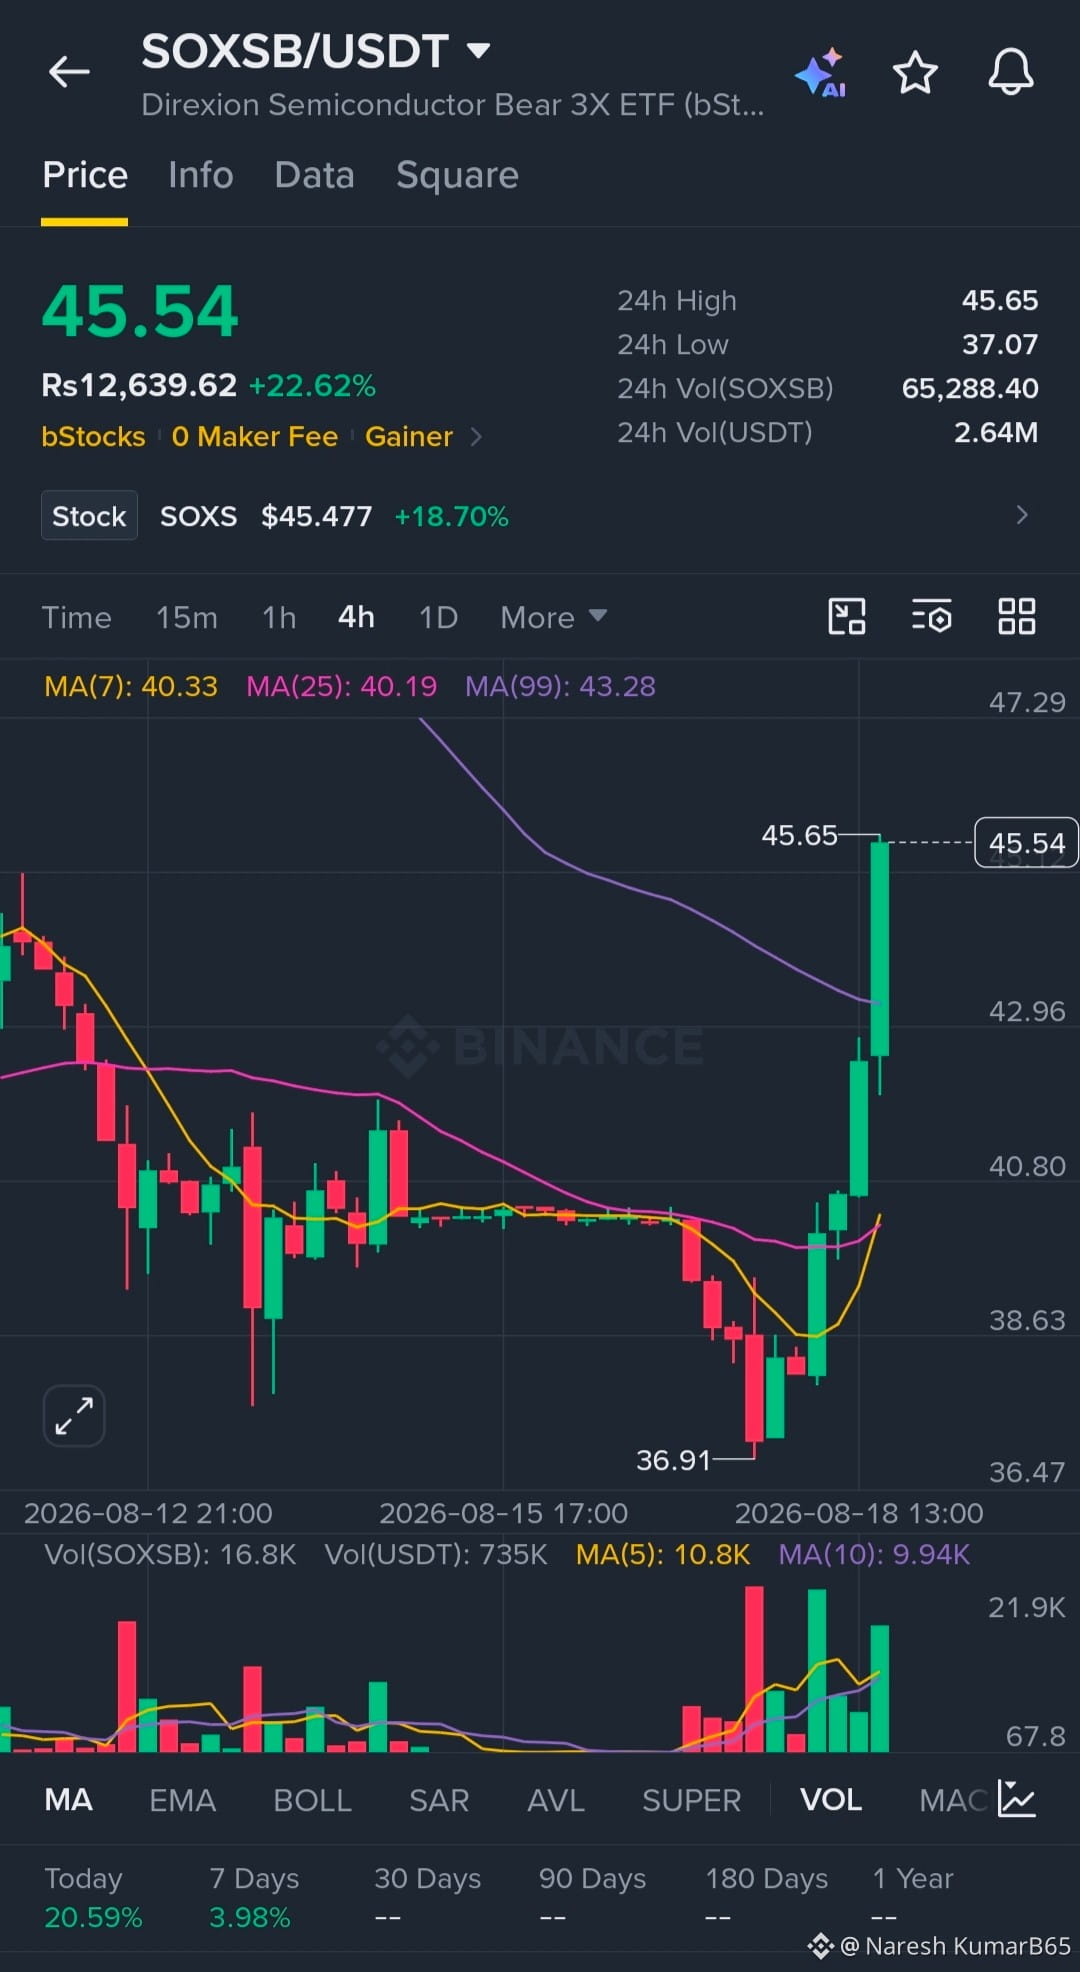
Task: Tap the MA(7): 40.33 legend
Action: coord(131,686)
